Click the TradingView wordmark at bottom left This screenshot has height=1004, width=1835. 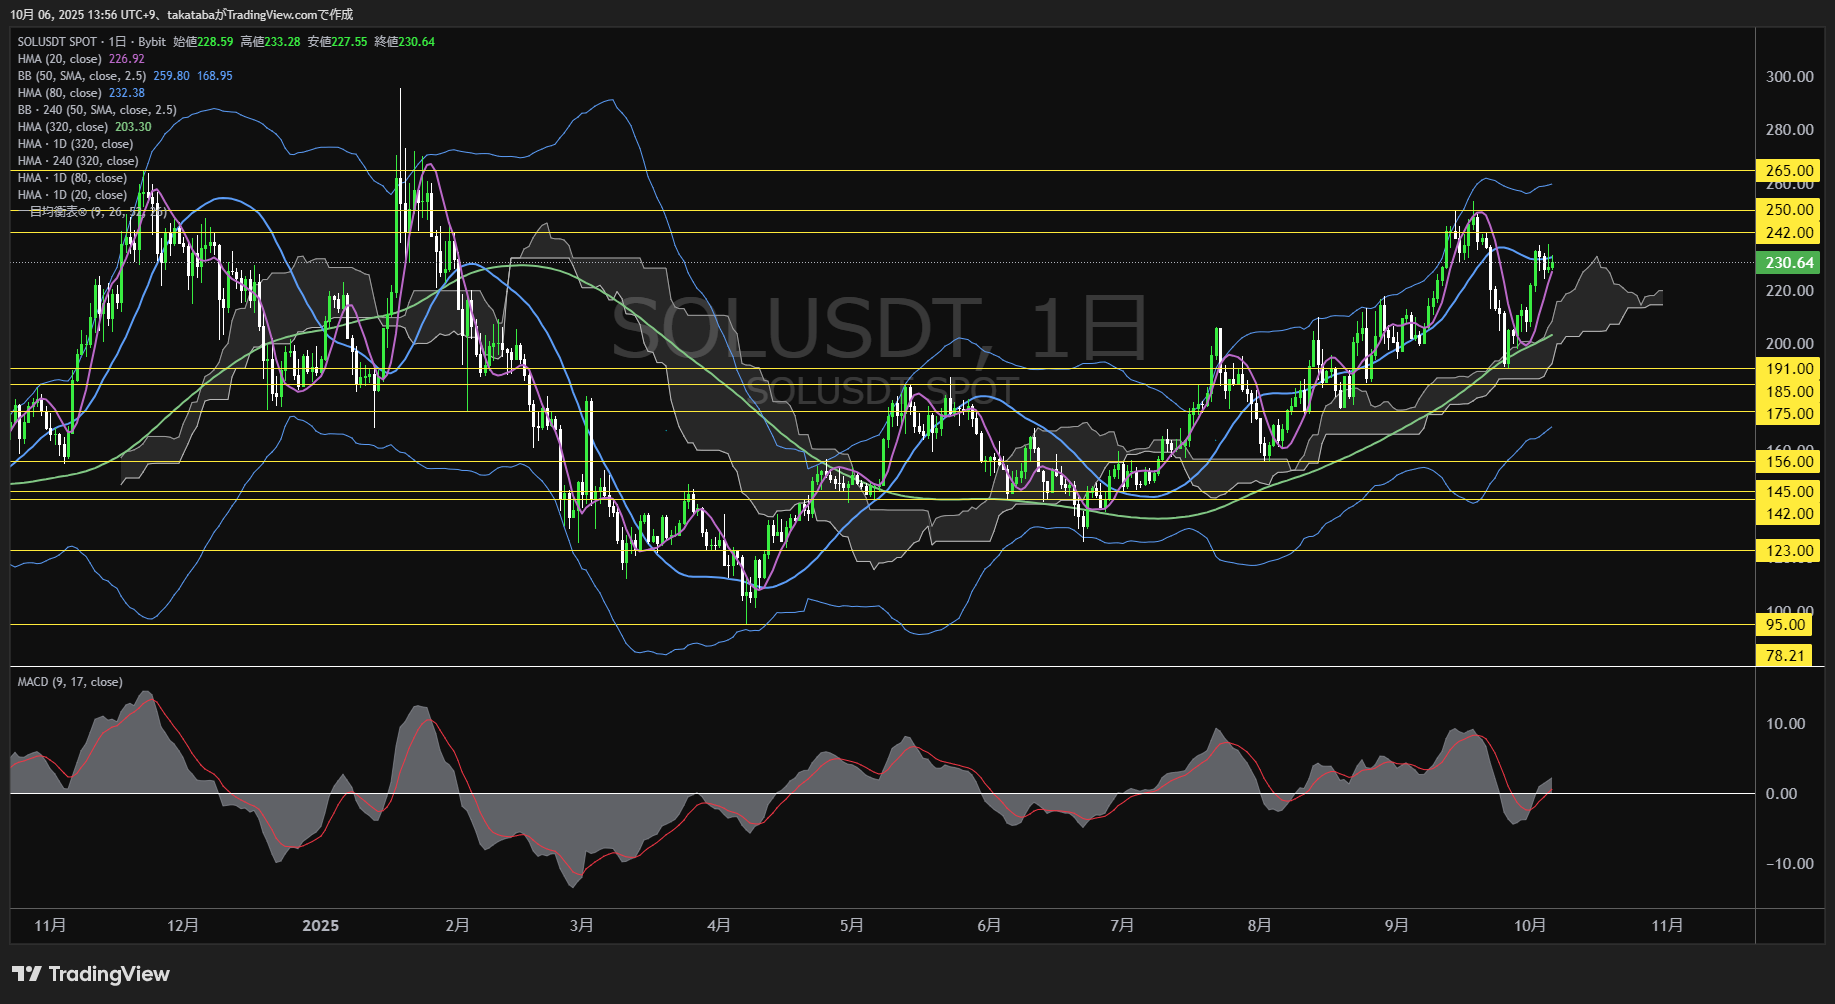(109, 974)
